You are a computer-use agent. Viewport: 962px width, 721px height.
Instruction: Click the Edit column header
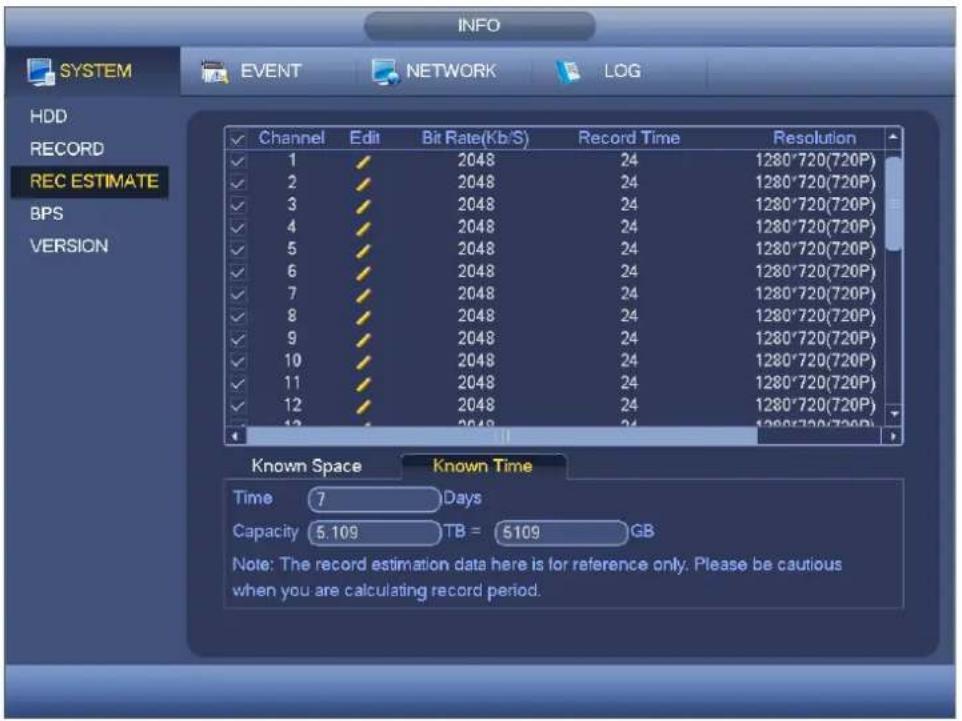click(364, 138)
